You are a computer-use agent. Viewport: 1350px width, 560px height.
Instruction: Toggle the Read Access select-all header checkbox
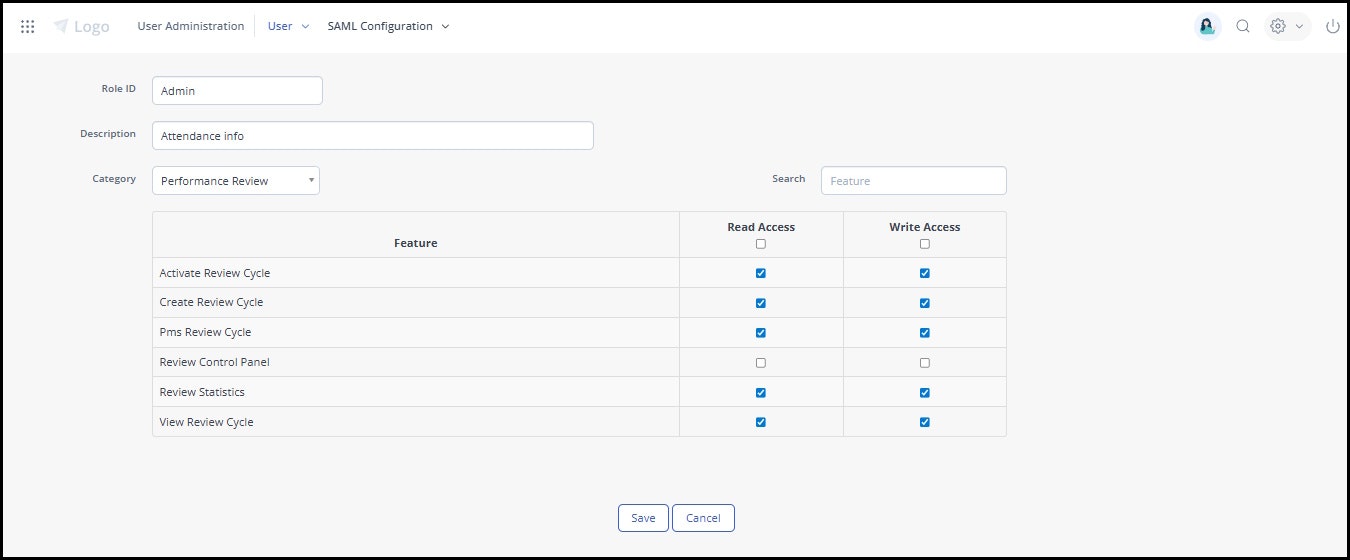761,244
